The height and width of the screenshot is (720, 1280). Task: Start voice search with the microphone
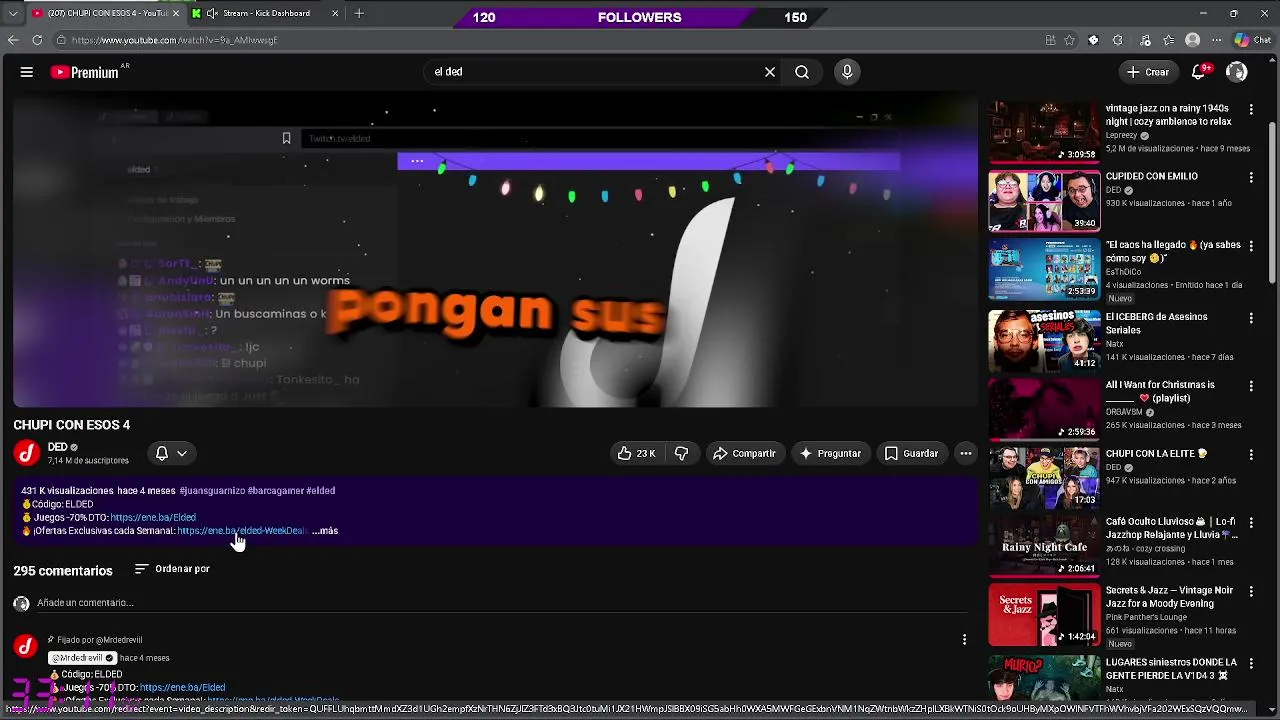(847, 72)
